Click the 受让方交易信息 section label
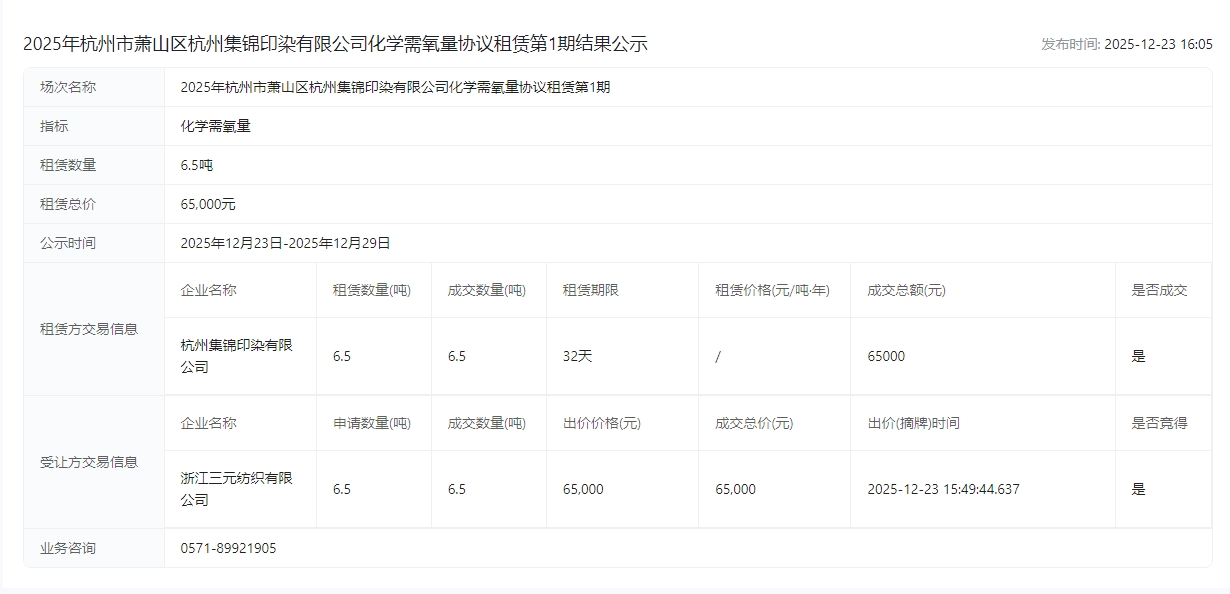Viewport: 1230px width, 594px height. pos(89,462)
